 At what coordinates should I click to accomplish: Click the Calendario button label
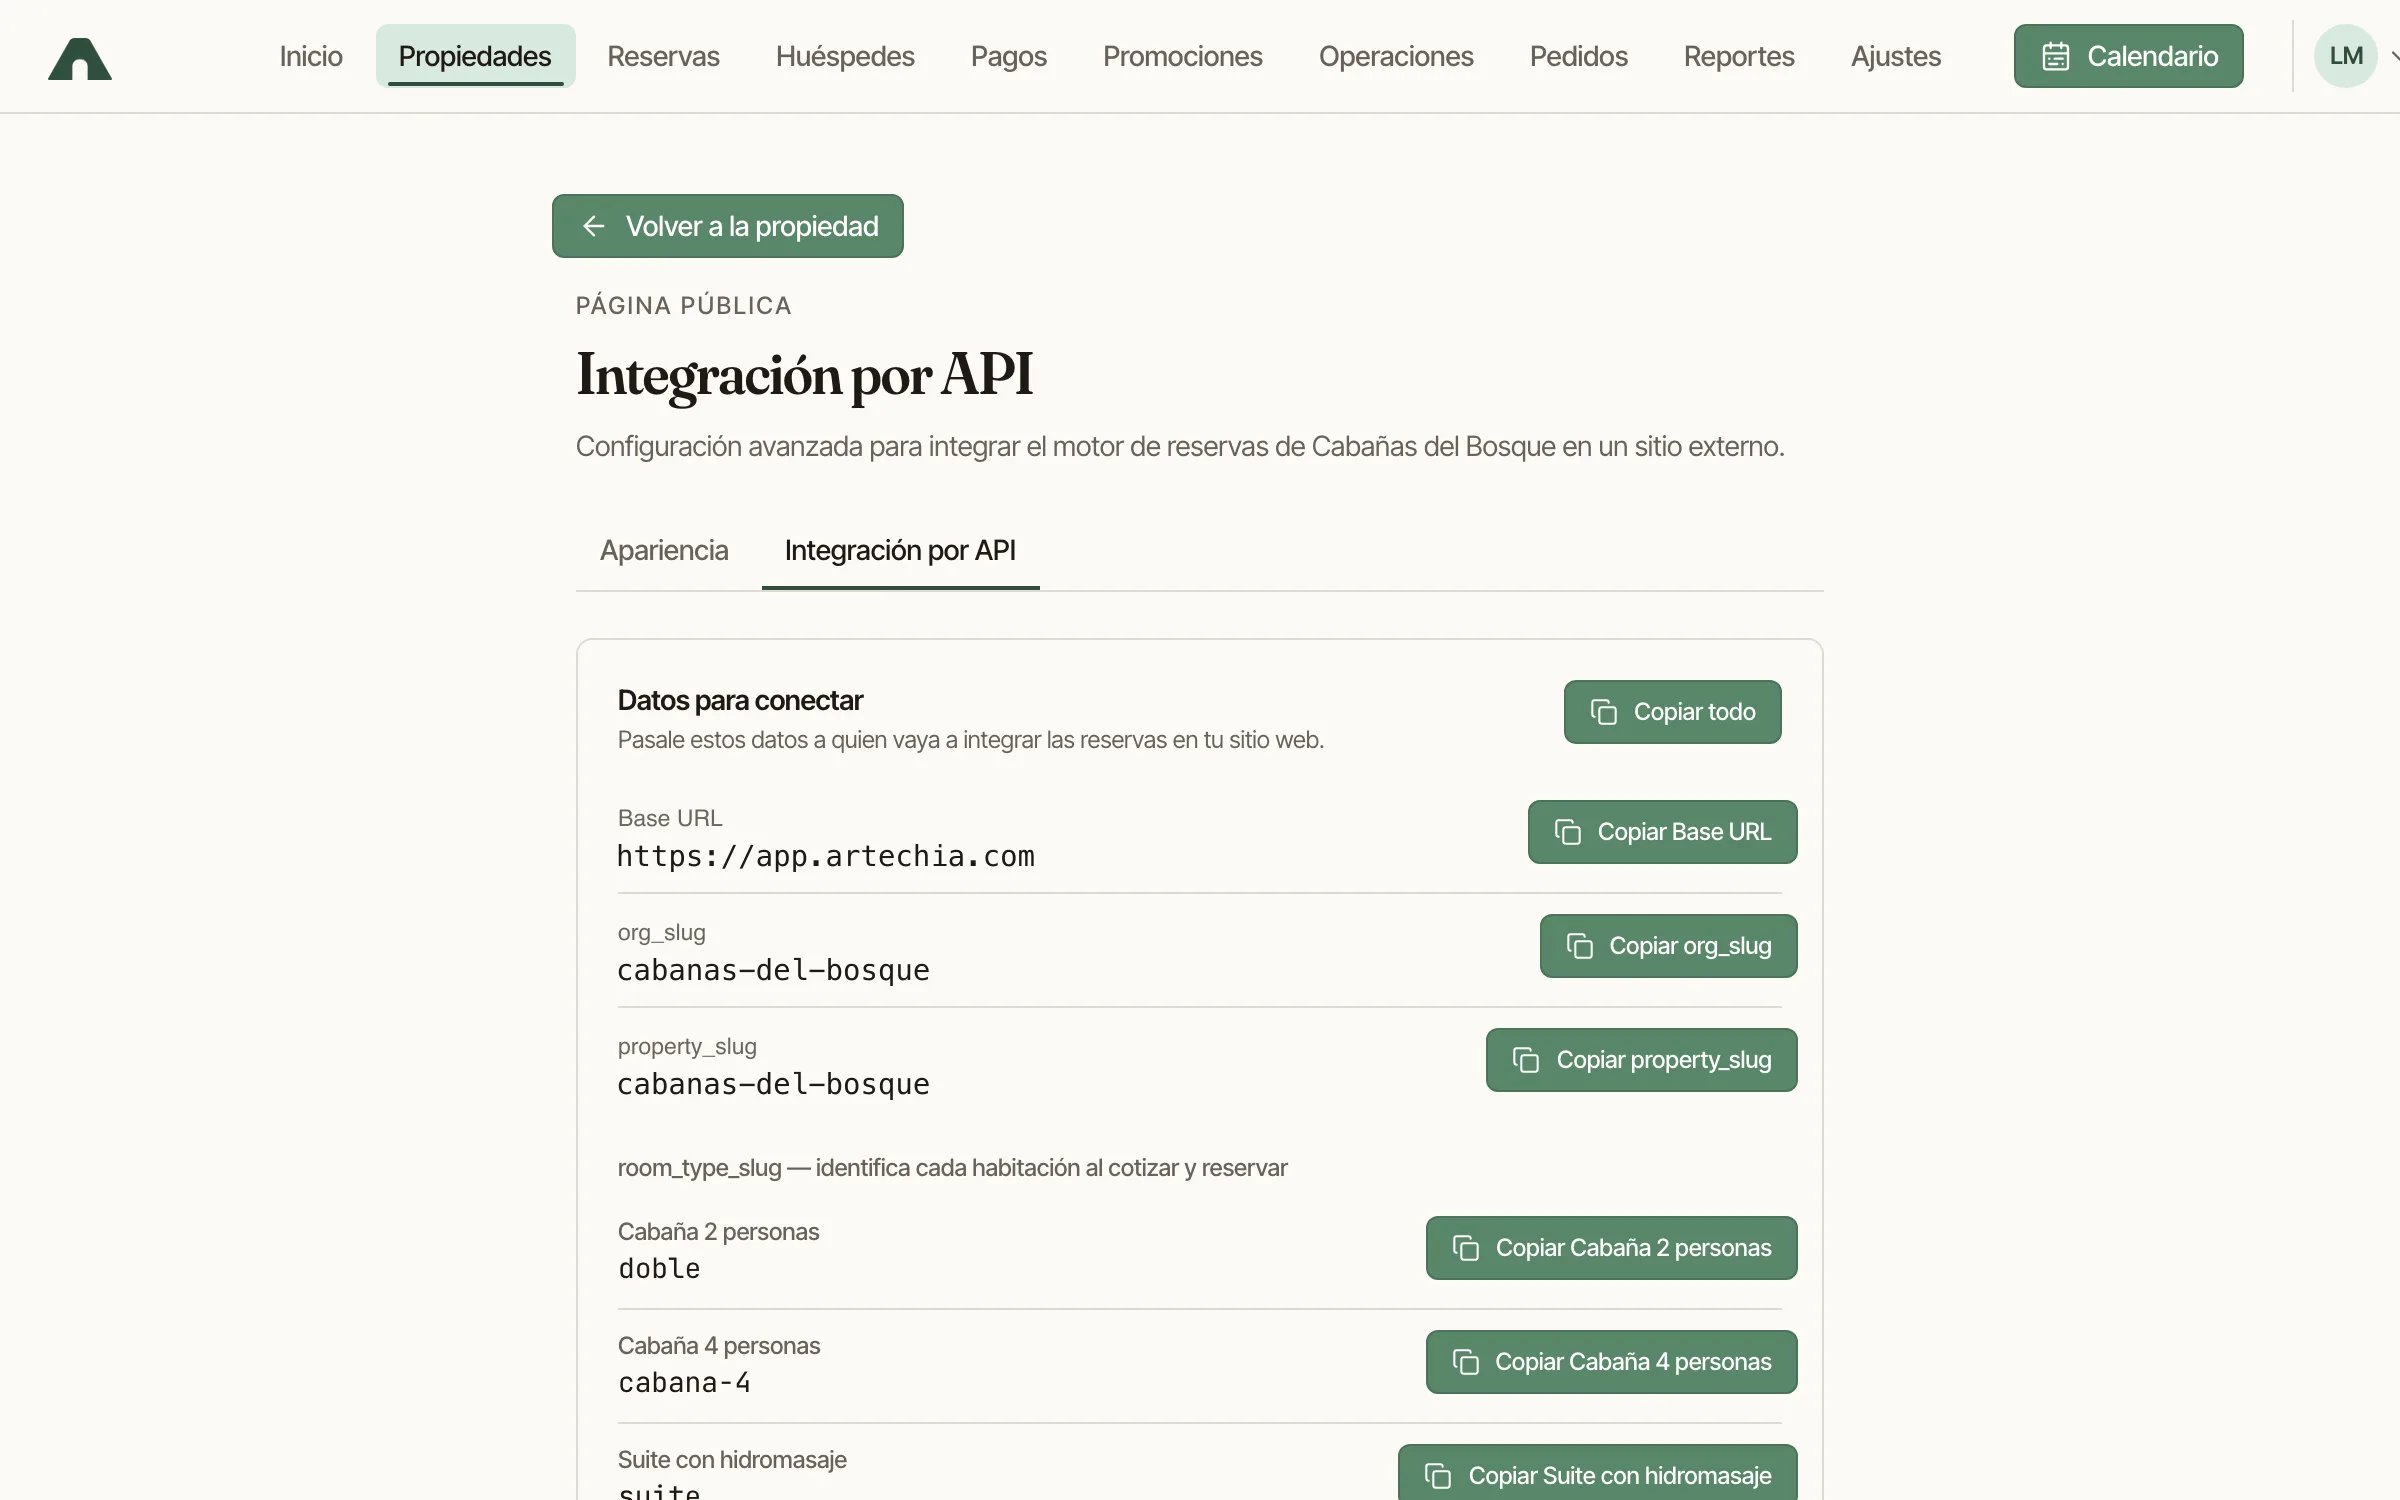pyautogui.click(x=2153, y=56)
